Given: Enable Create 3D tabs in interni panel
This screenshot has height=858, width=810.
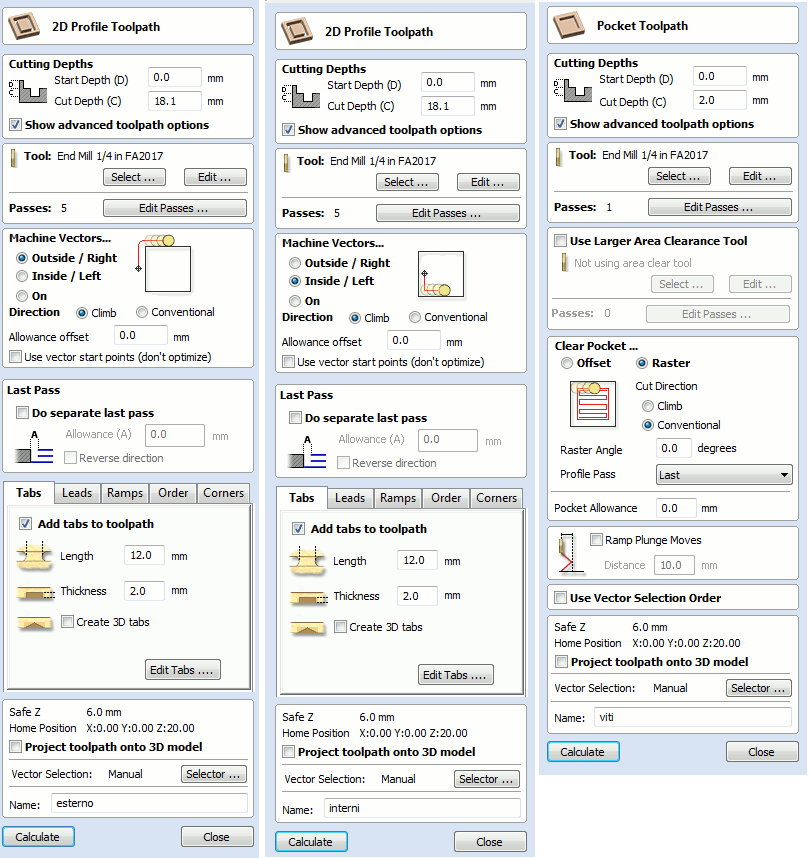Looking at the screenshot, I should [x=340, y=627].
